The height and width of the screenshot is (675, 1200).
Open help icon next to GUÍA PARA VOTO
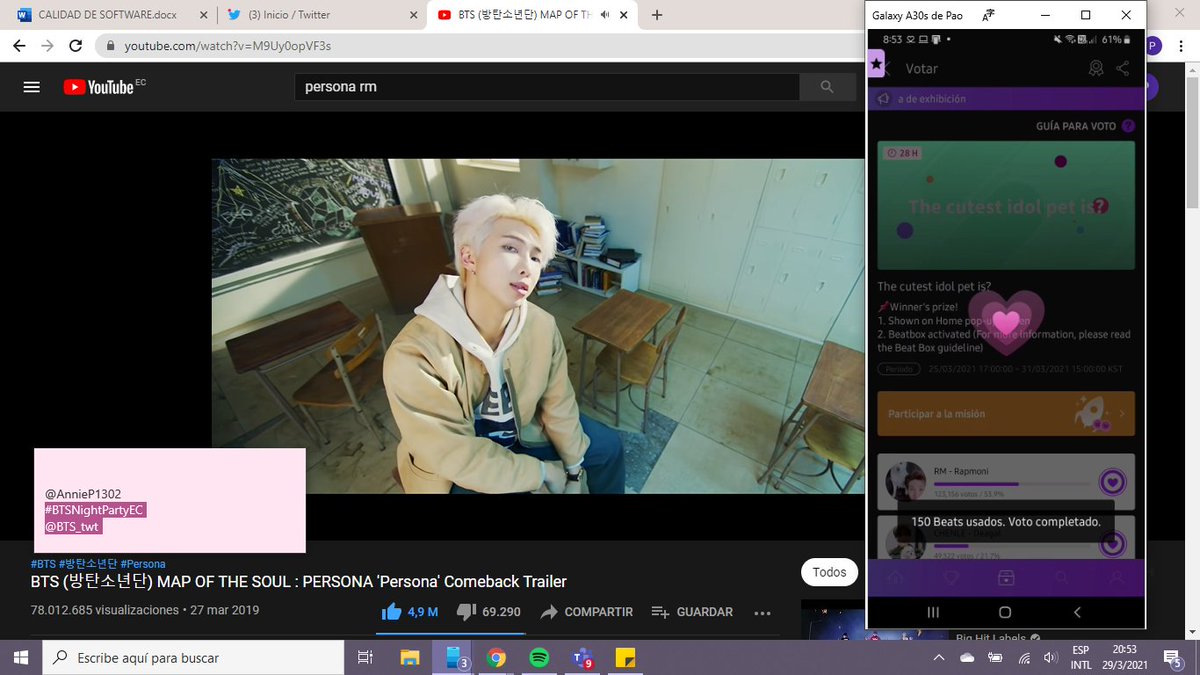click(x=1128, y=126)
